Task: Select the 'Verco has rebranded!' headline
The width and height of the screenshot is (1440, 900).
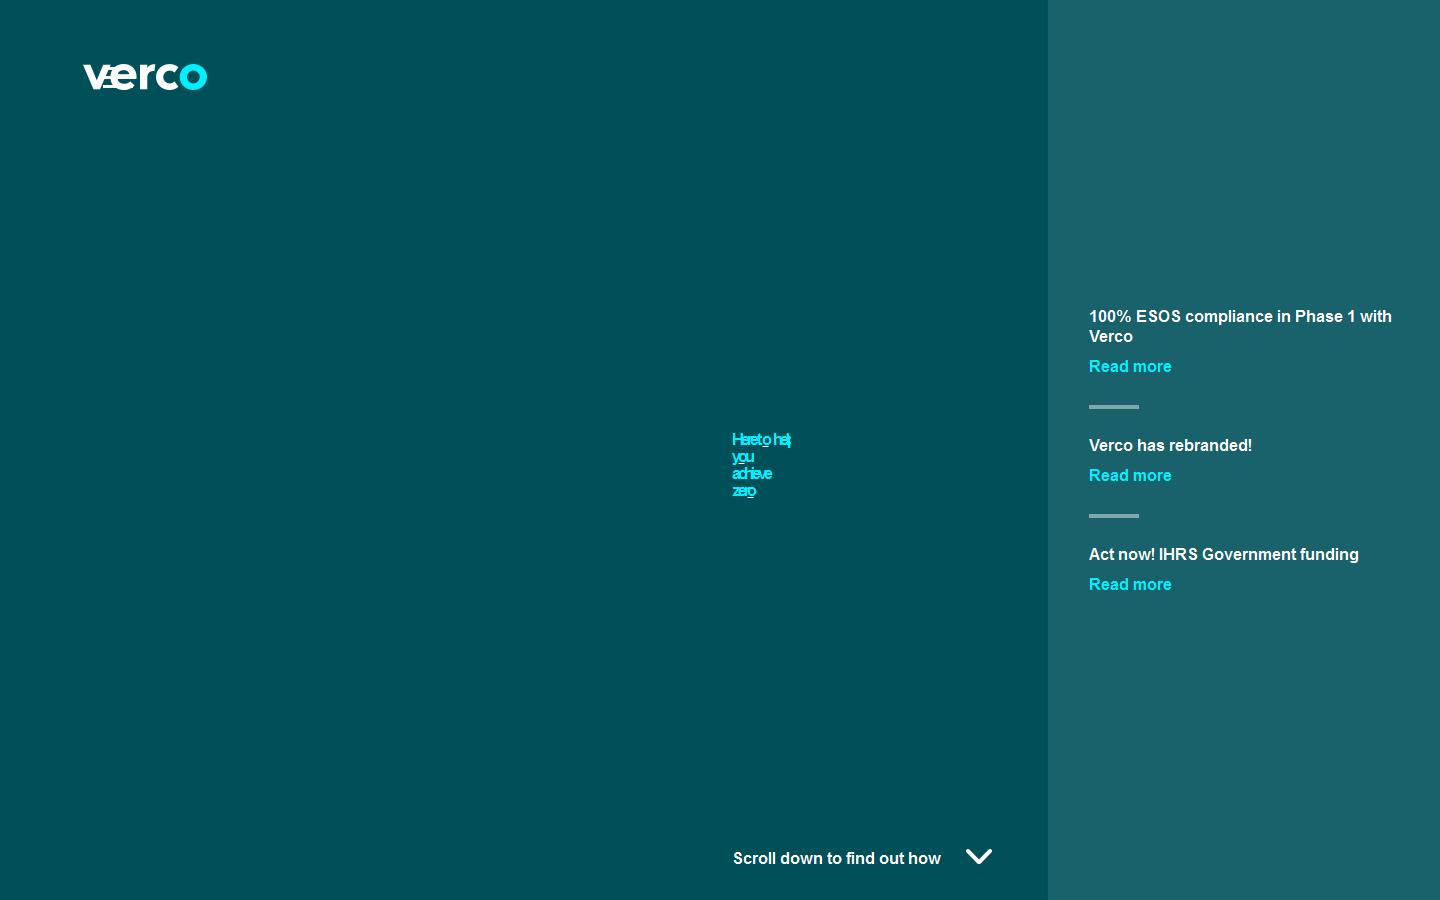Action: 1170,445
